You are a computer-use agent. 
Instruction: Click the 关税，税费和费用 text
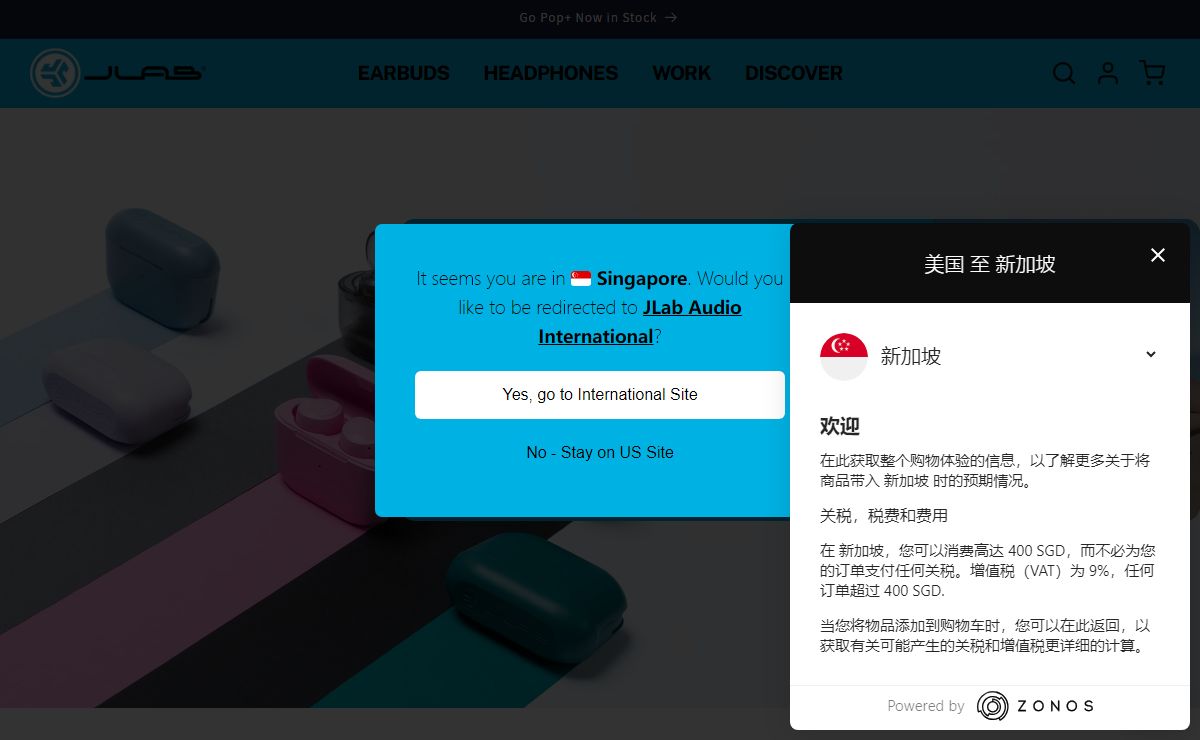pyautogui.click(x=884, y=516)
